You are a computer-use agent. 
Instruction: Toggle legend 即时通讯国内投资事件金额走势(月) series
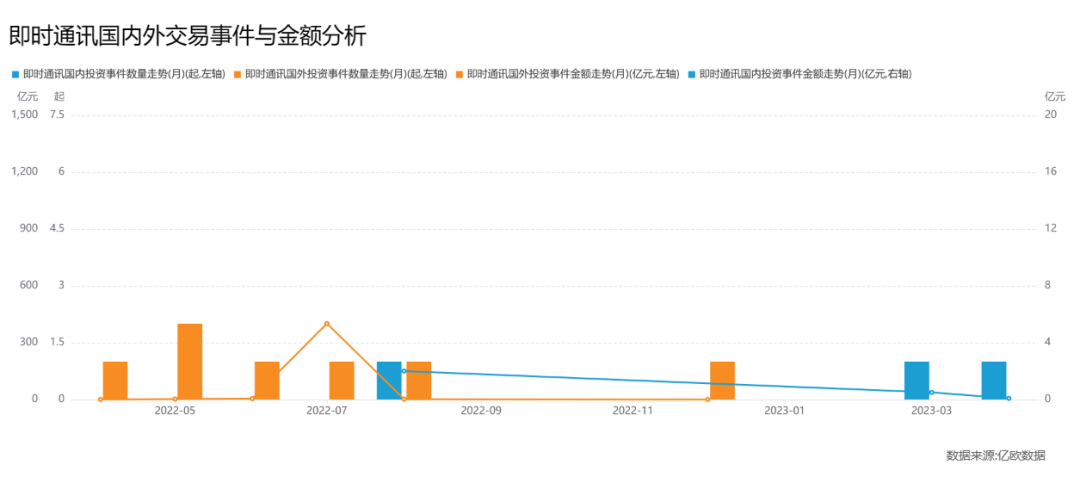click(800, 74)
